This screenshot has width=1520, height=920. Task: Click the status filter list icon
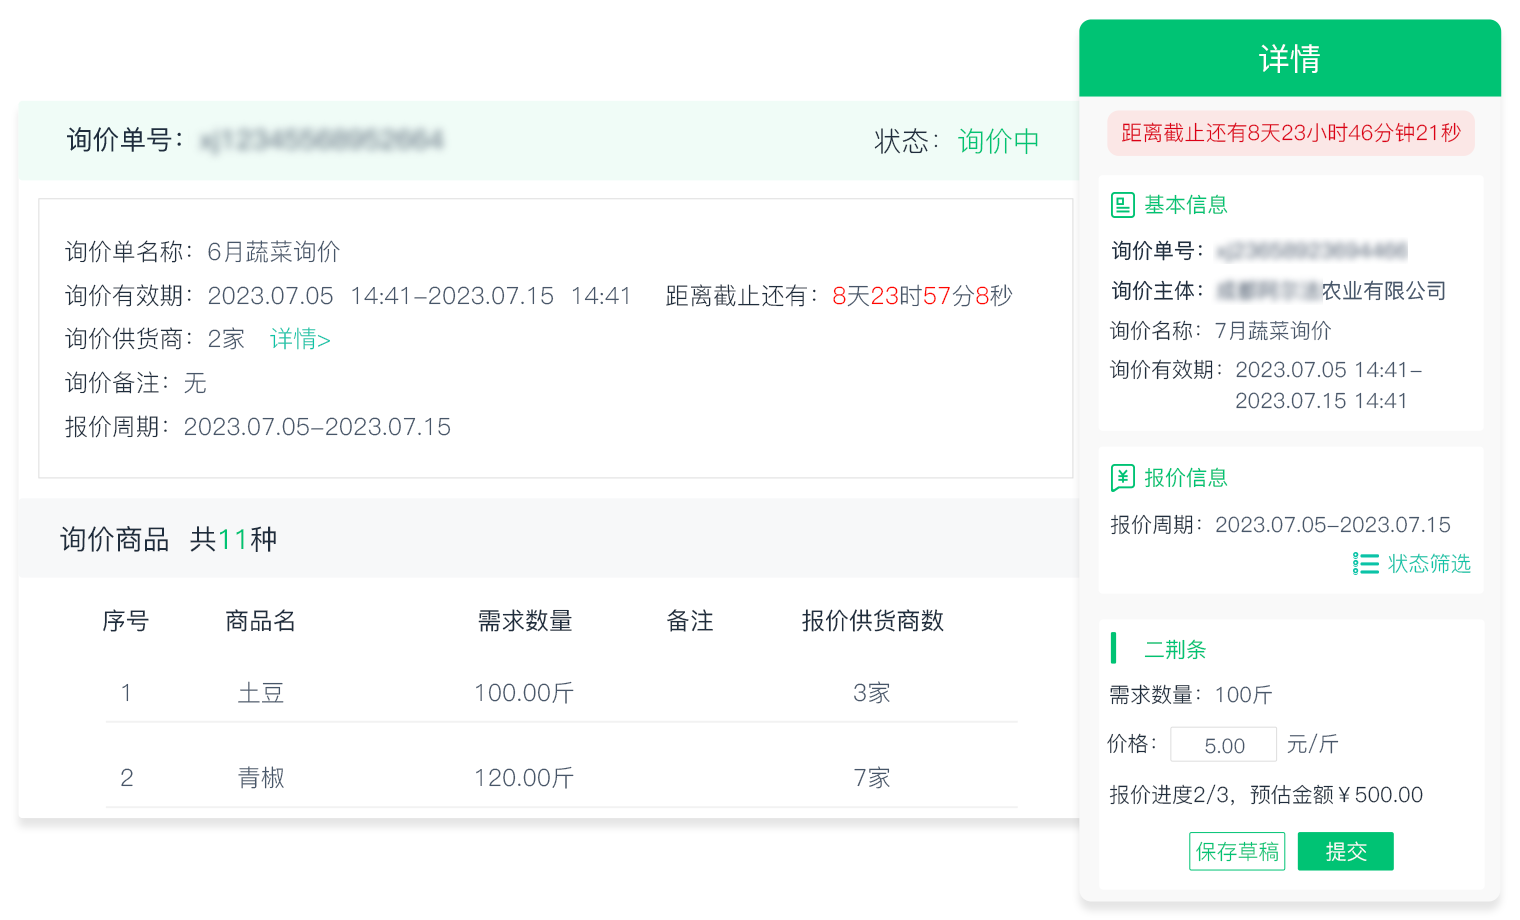click(x=1365, y=564)
